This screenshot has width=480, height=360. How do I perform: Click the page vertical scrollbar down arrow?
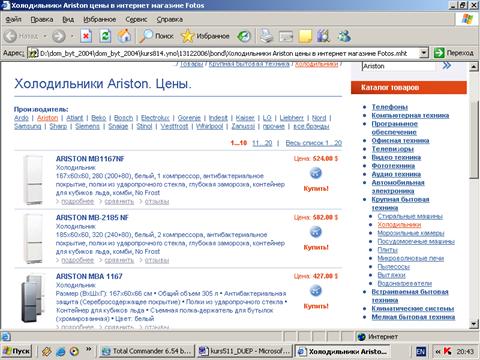click(474, 323)
